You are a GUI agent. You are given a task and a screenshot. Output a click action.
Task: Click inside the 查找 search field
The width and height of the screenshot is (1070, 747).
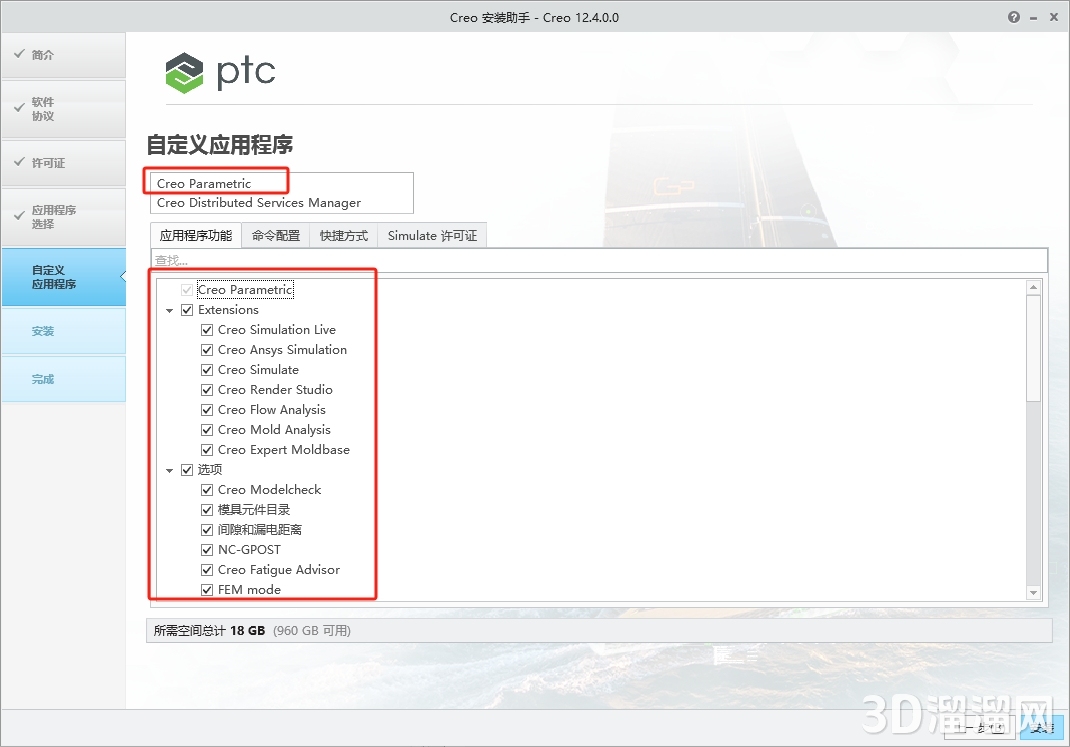point(400,260)
